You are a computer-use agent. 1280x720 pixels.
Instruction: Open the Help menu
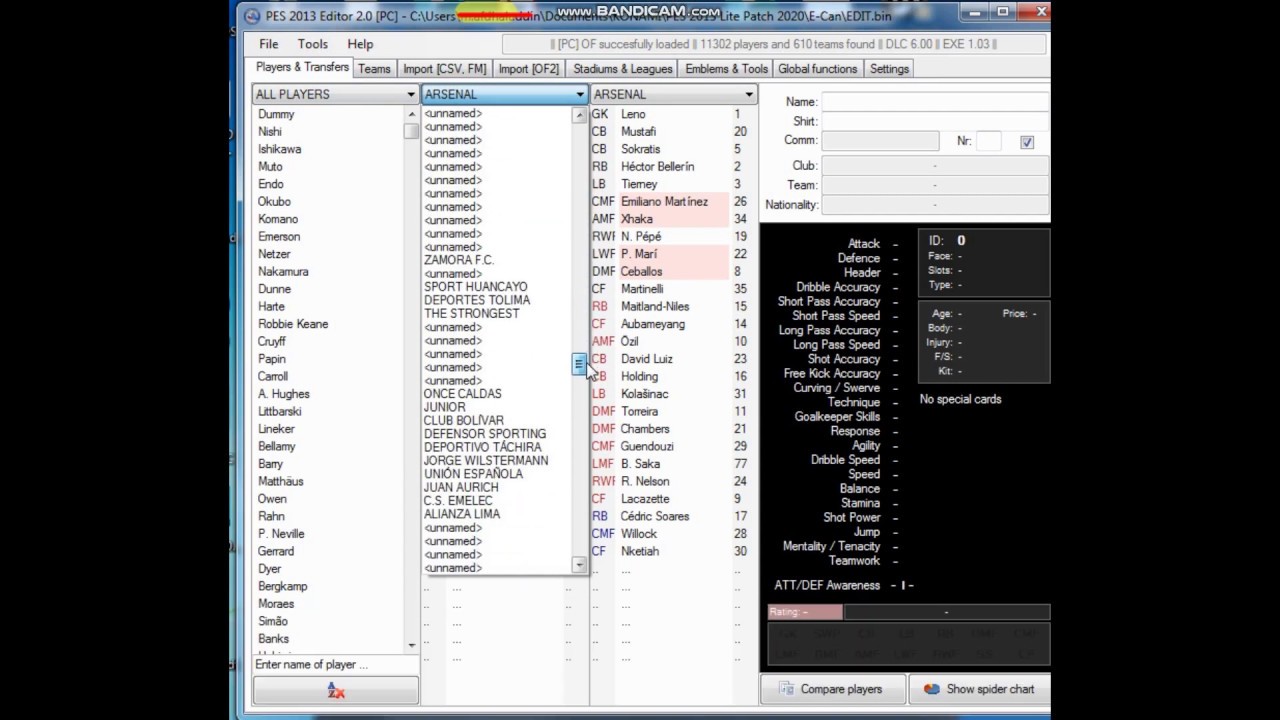click(360, 44)
